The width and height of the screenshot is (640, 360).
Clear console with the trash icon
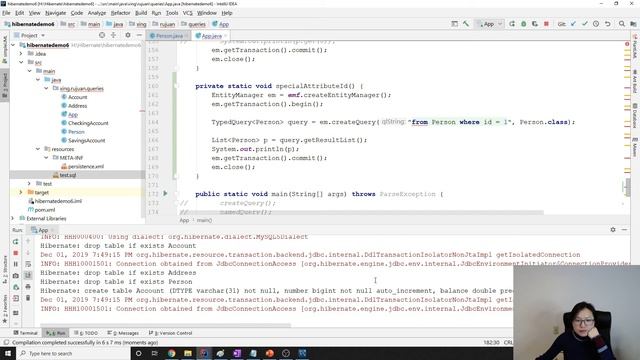click(x=28, y=298)
